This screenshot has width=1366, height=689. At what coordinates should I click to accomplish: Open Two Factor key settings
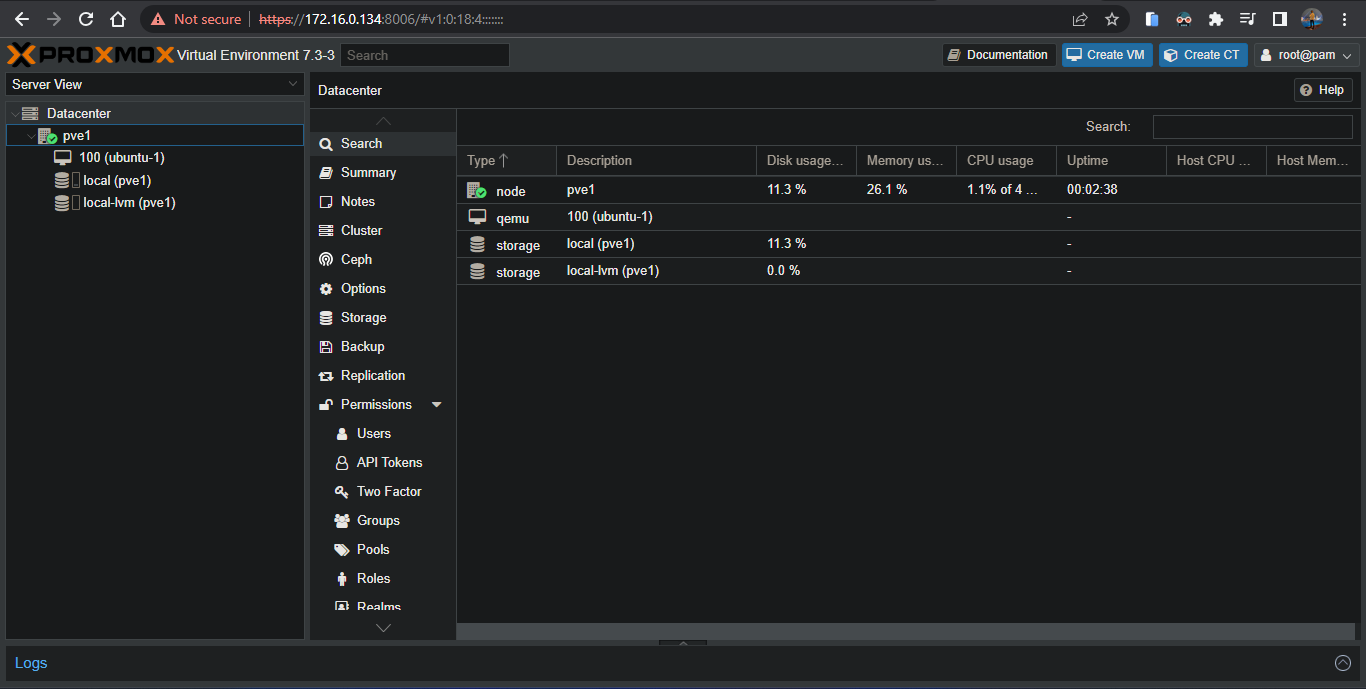(x=388, y=491)
